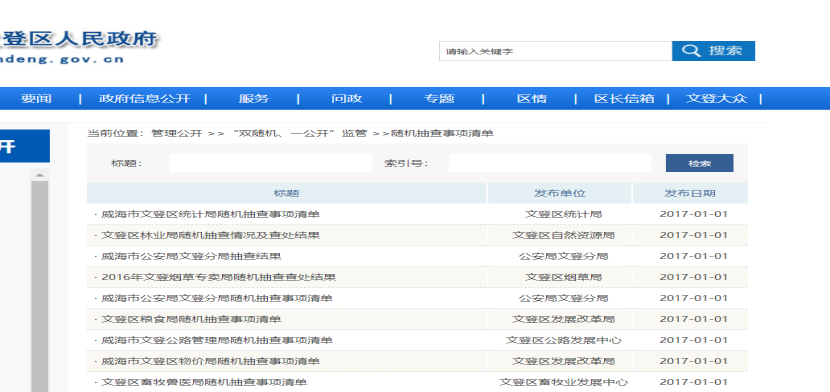This screenshot has width=830, height=392.
Task: Open the 要闻 navigation menu item
Action: pos(36,98)
